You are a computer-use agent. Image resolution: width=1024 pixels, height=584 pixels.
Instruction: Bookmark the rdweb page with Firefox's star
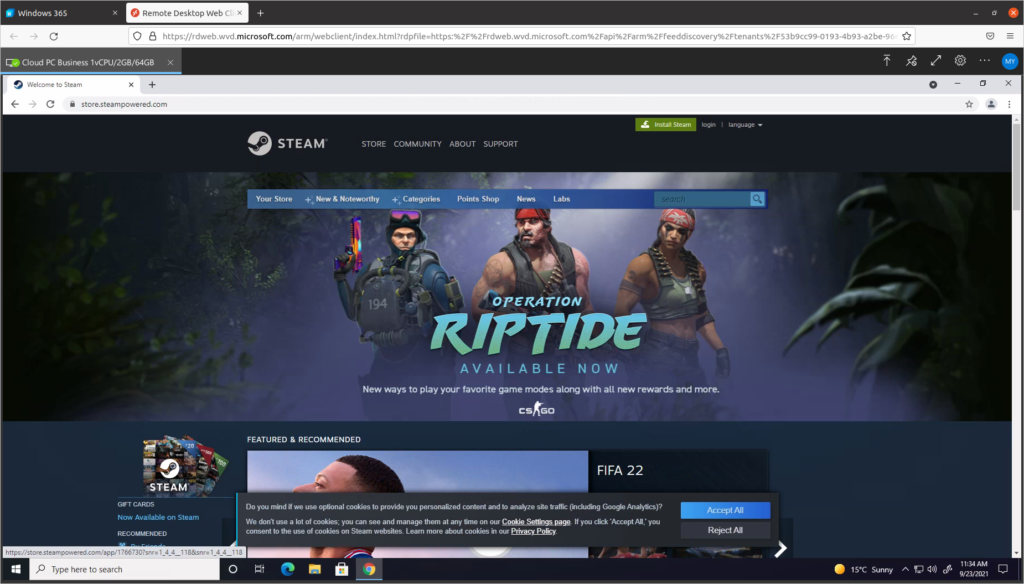coord(906,37)
